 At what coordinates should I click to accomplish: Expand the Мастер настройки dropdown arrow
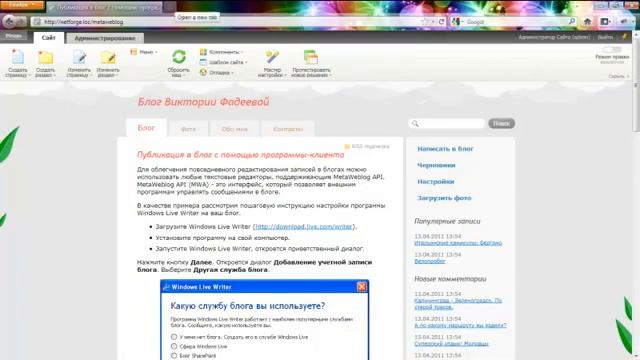coord(285,76)
